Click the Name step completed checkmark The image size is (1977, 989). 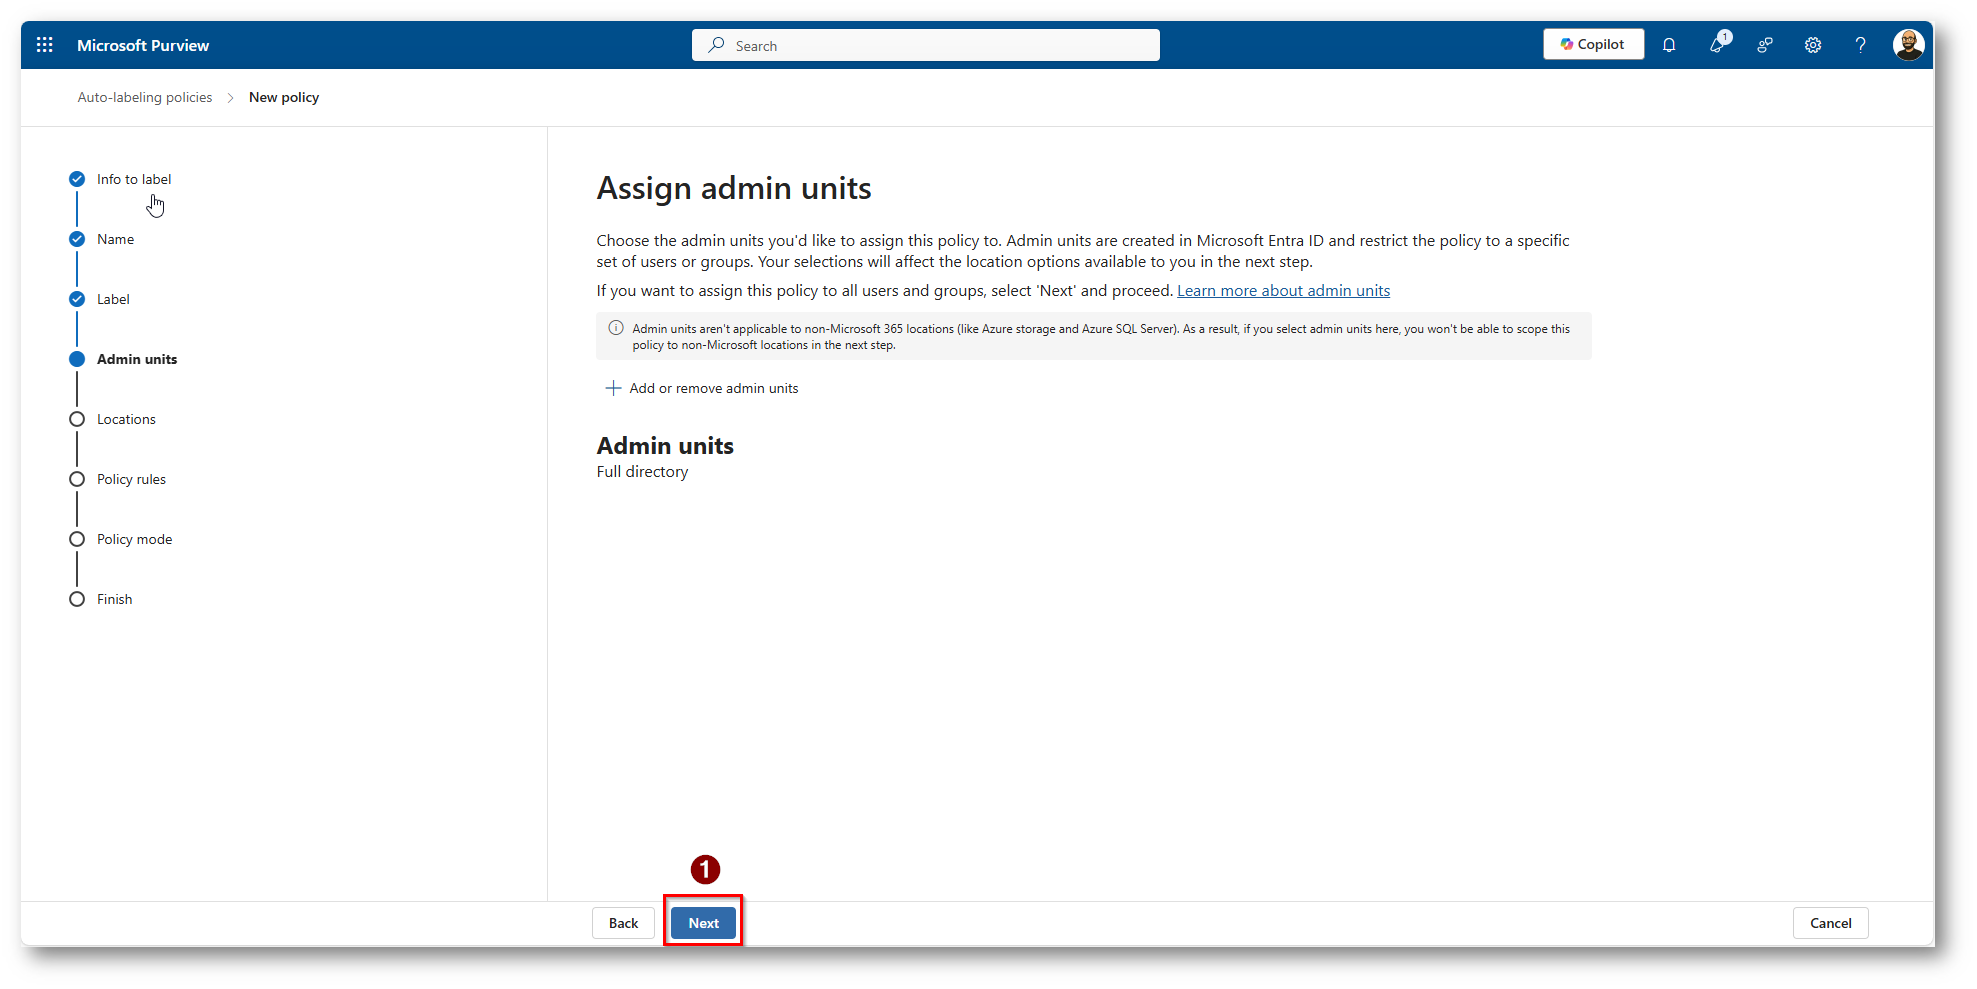point(77,239)
